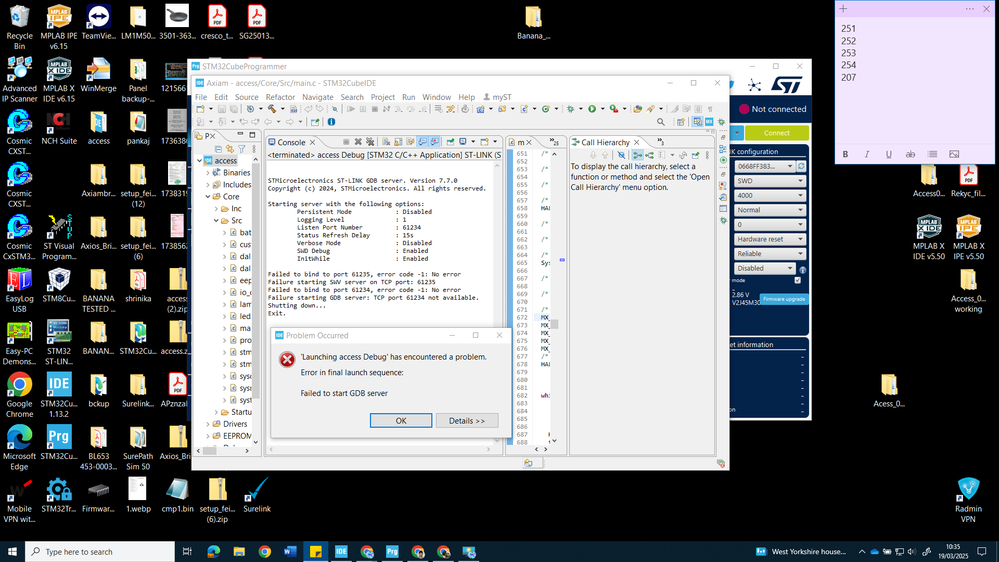Click STM32CubeIDE icon on the Windows taskbar
The width and height of the screenshot is (999, 562).
pos(341,552)
